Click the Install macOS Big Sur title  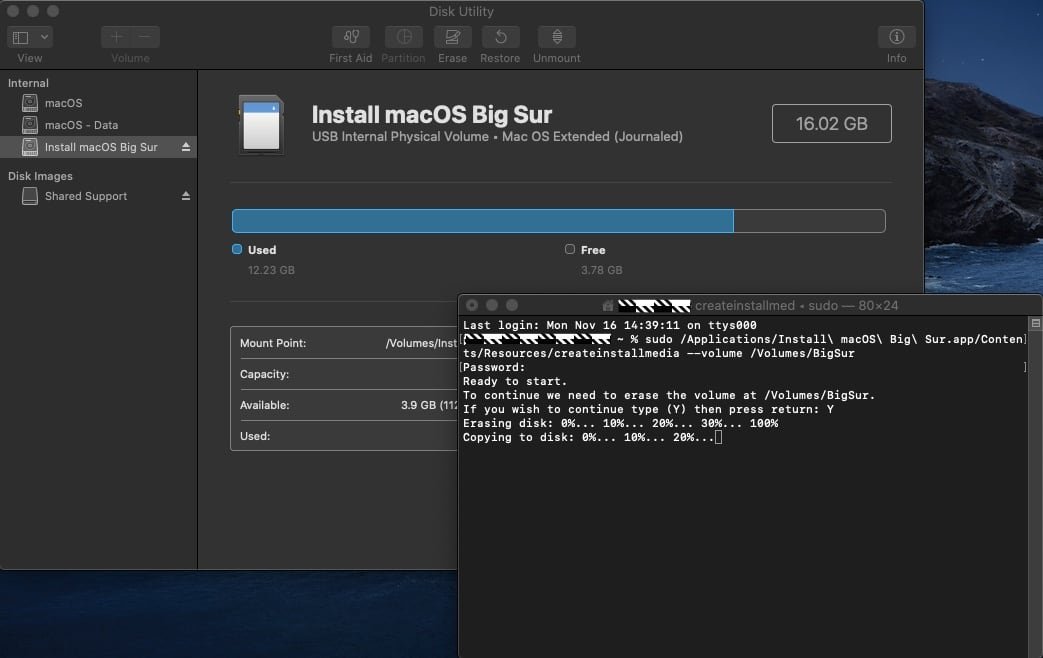[x=432, y=114]
